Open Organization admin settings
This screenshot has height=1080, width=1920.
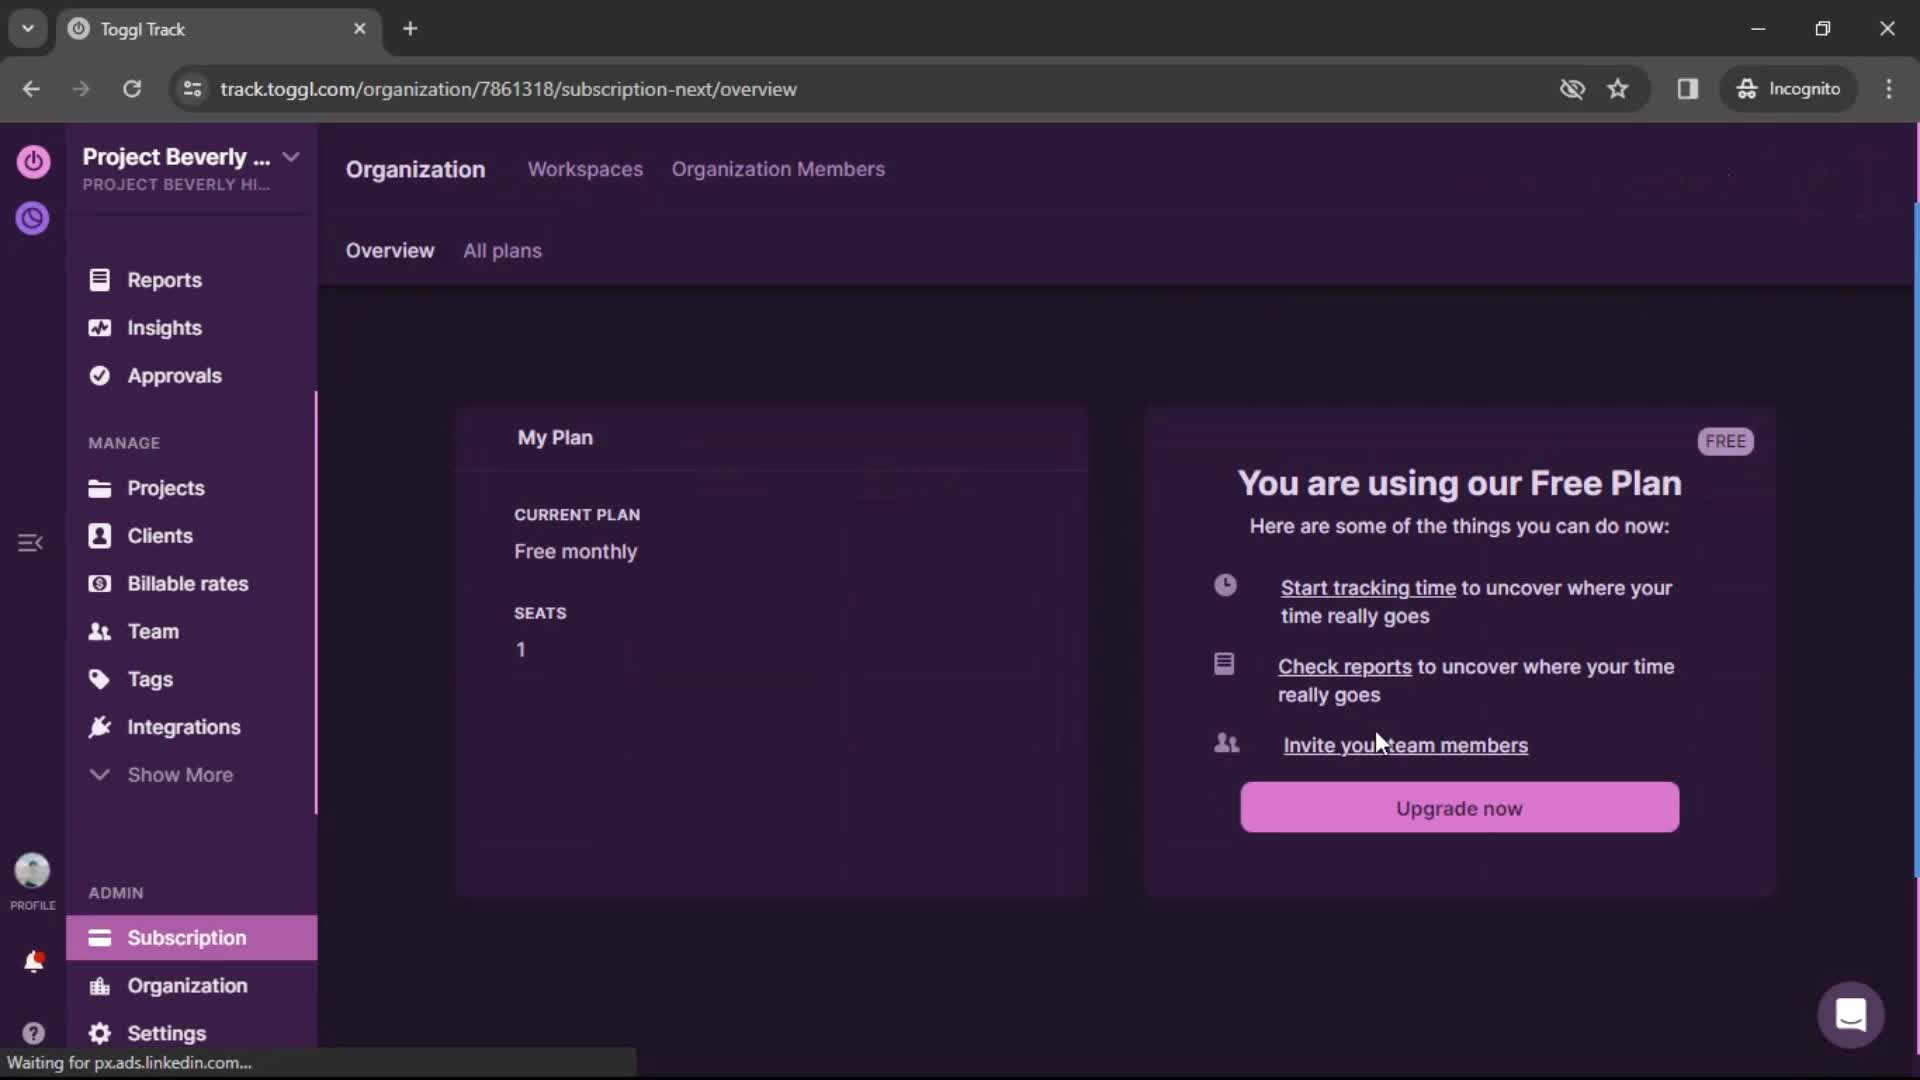click(x=187, y=985)
